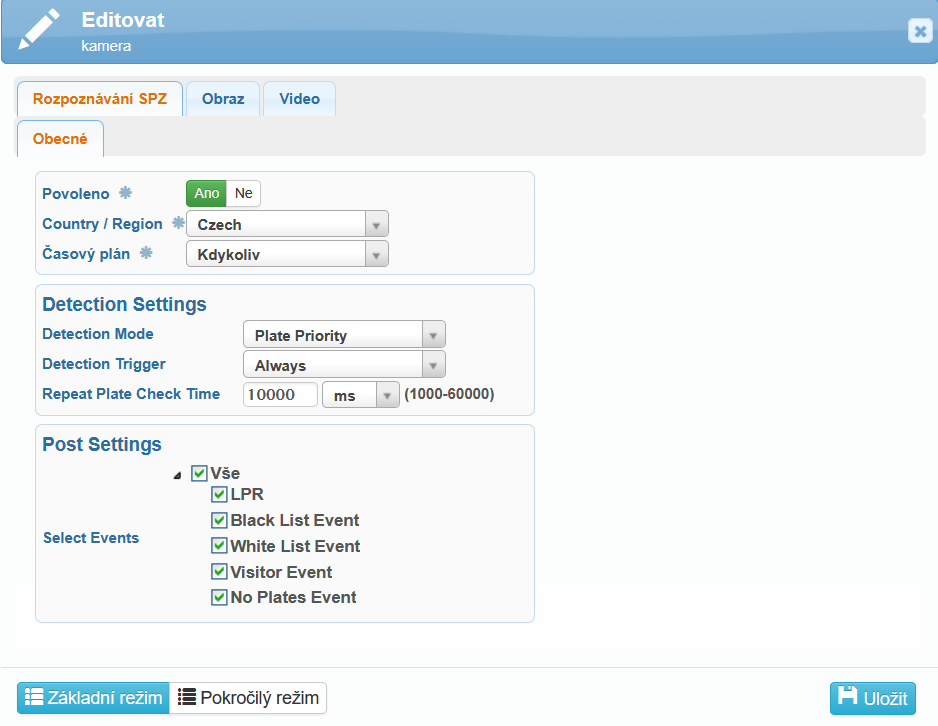This screenshot has width=938, height=726.
Task: Uncheck the Black List Event checkbox
Action: [219, 520]
